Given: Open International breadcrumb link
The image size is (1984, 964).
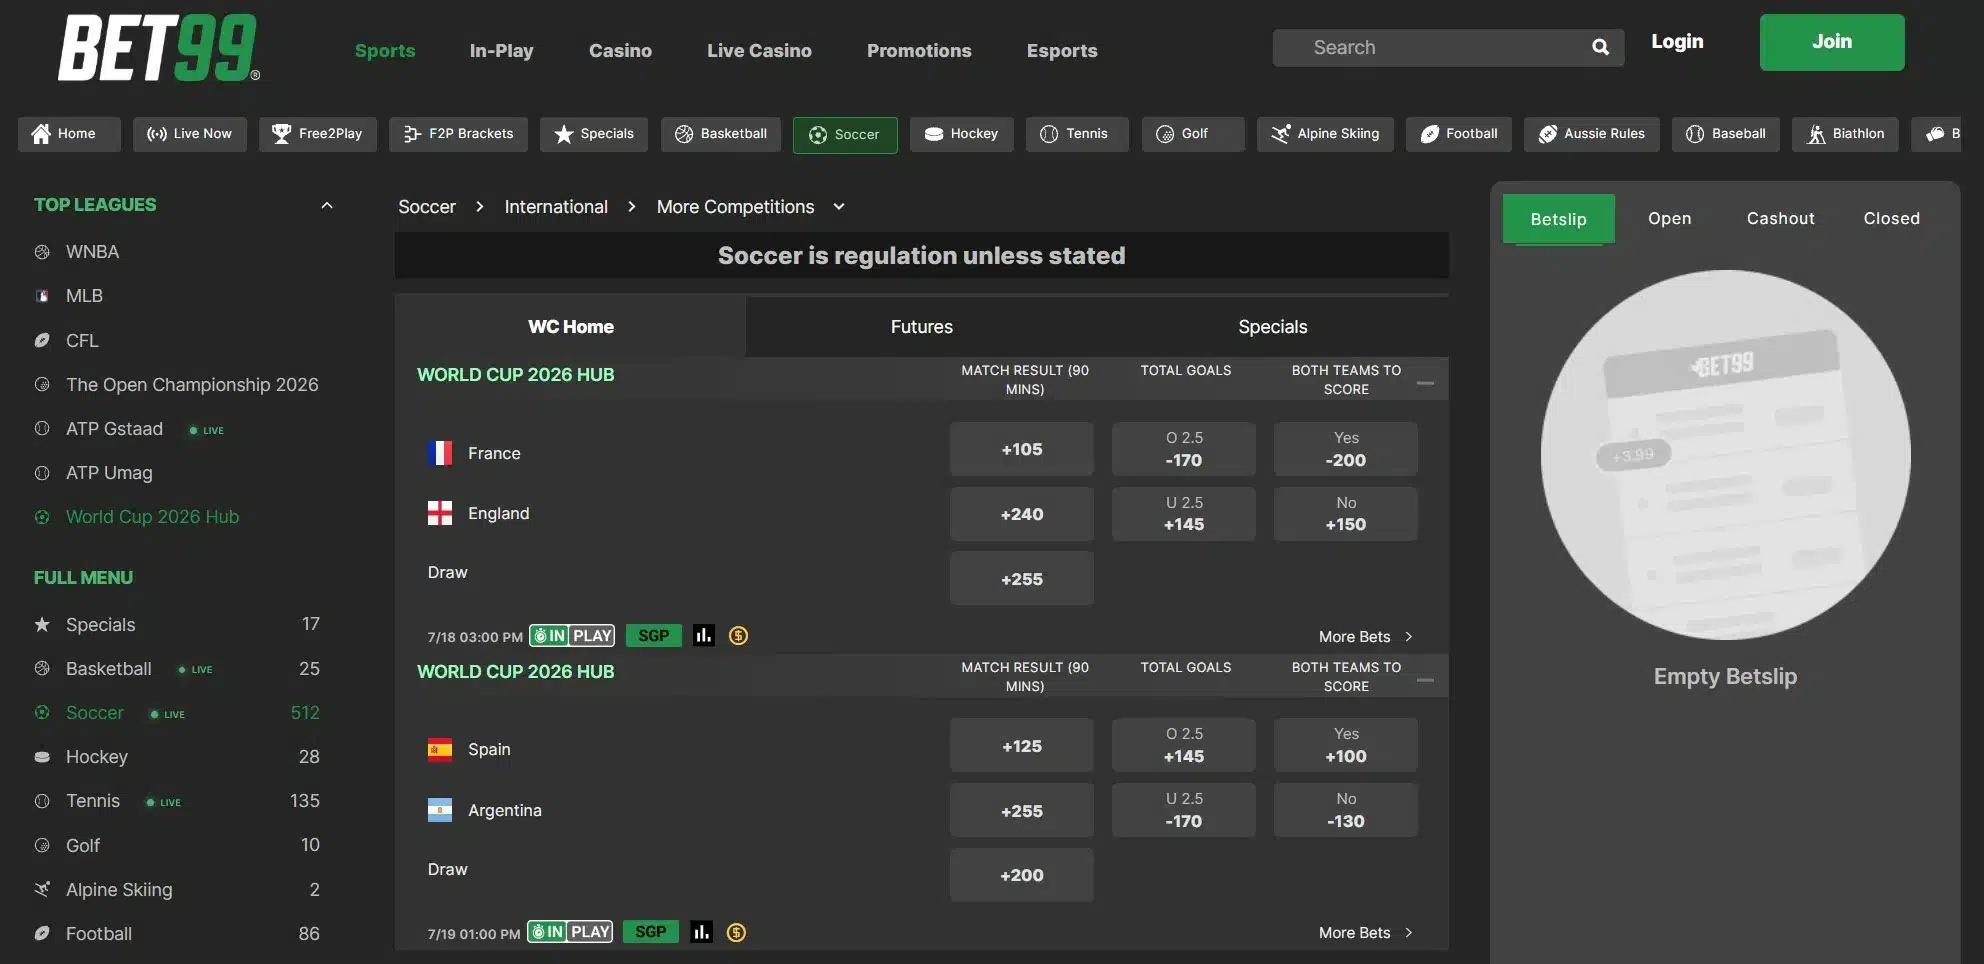Looking at the screenshot, I should [556, 207].
